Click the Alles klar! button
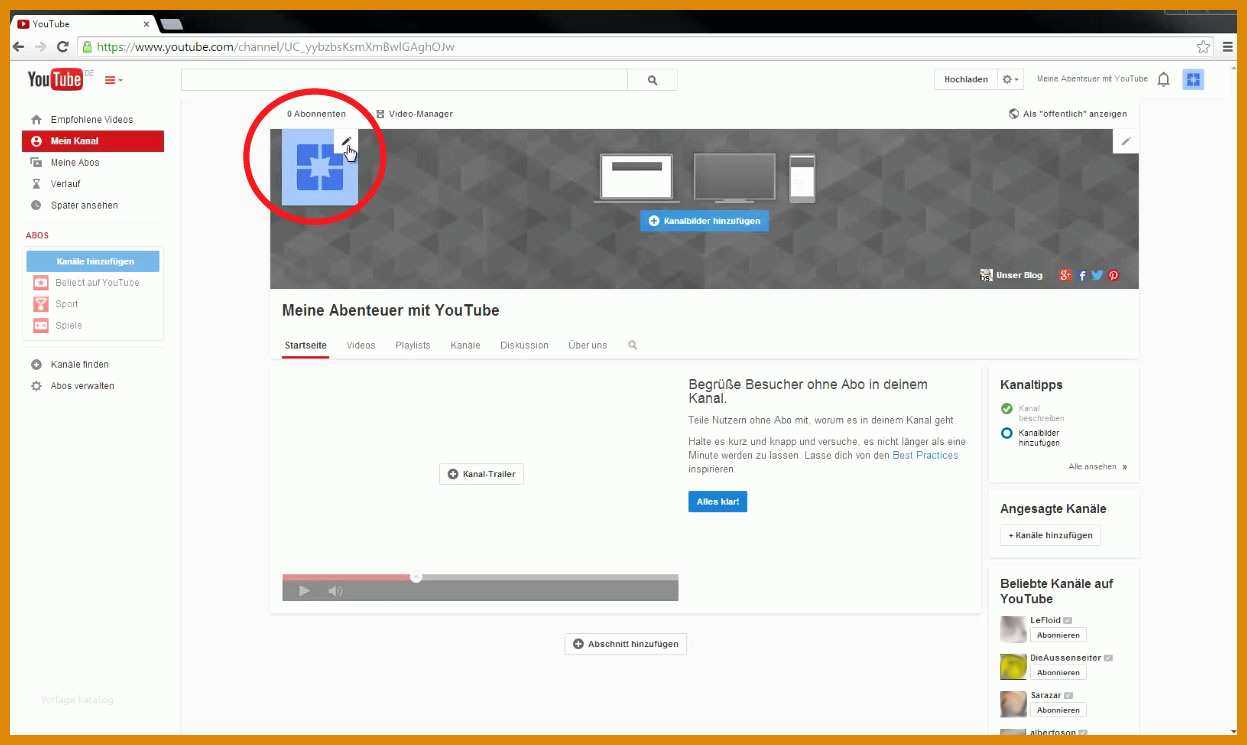The width and height of the screenshot is (1247, 745). [x=717, y=501]
